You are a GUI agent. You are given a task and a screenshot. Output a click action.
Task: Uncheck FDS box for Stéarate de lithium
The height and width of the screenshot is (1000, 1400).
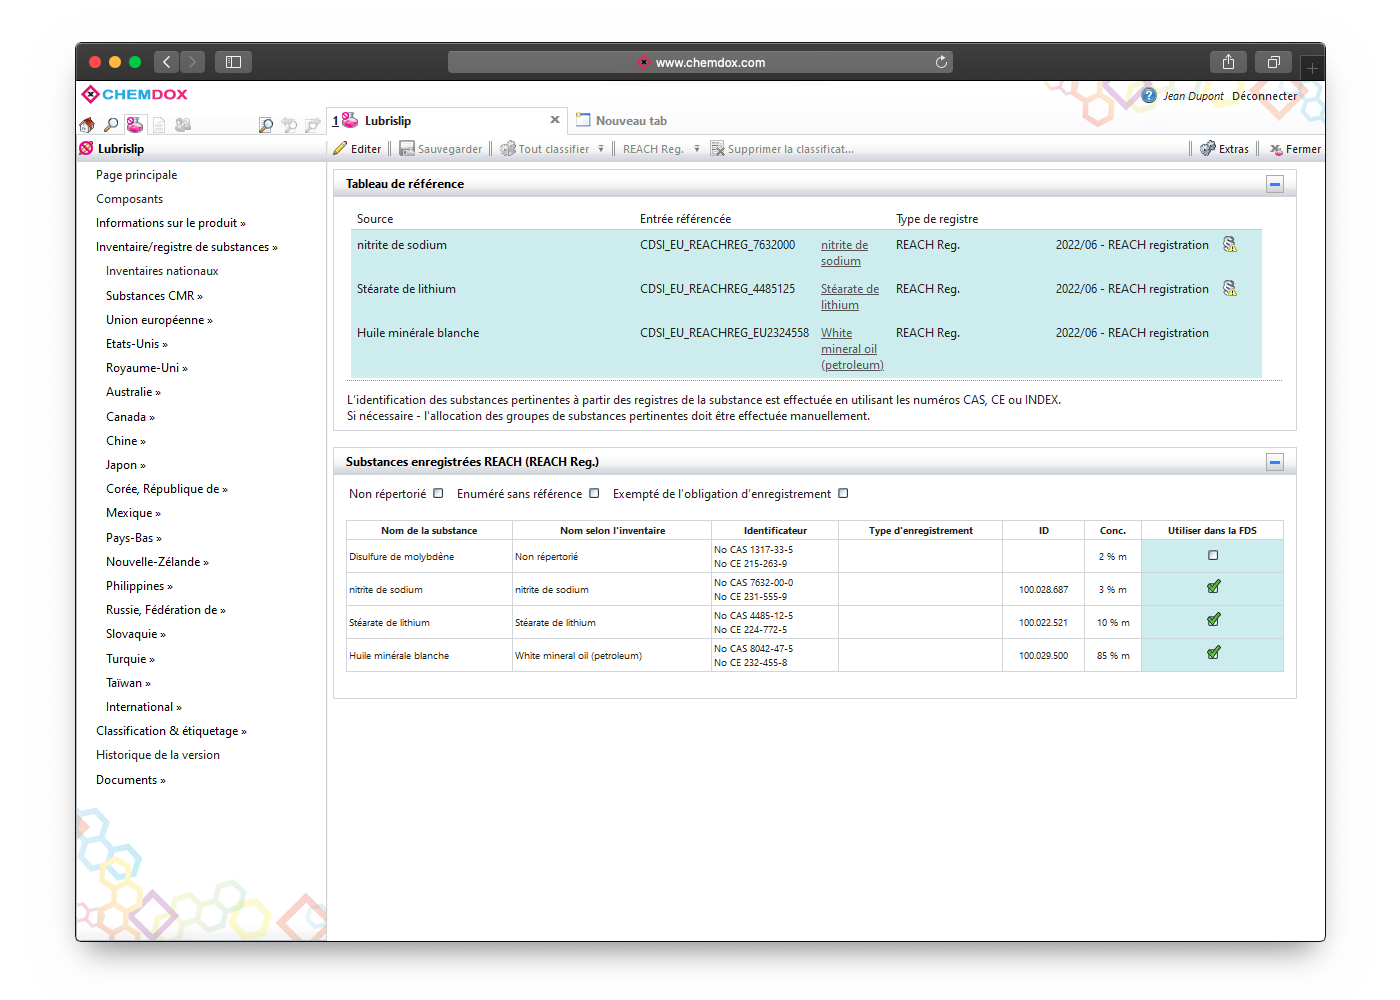point(1213,620)
